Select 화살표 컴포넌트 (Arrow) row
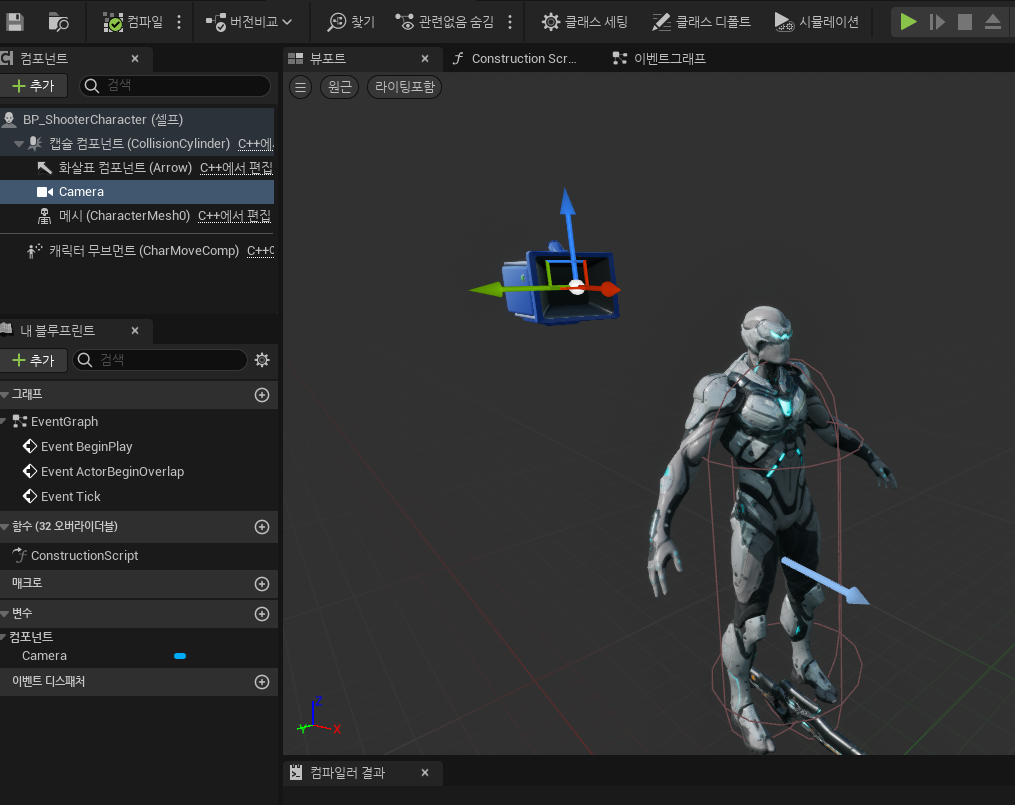Screen dimensions: 1015x805 [137, 168]
